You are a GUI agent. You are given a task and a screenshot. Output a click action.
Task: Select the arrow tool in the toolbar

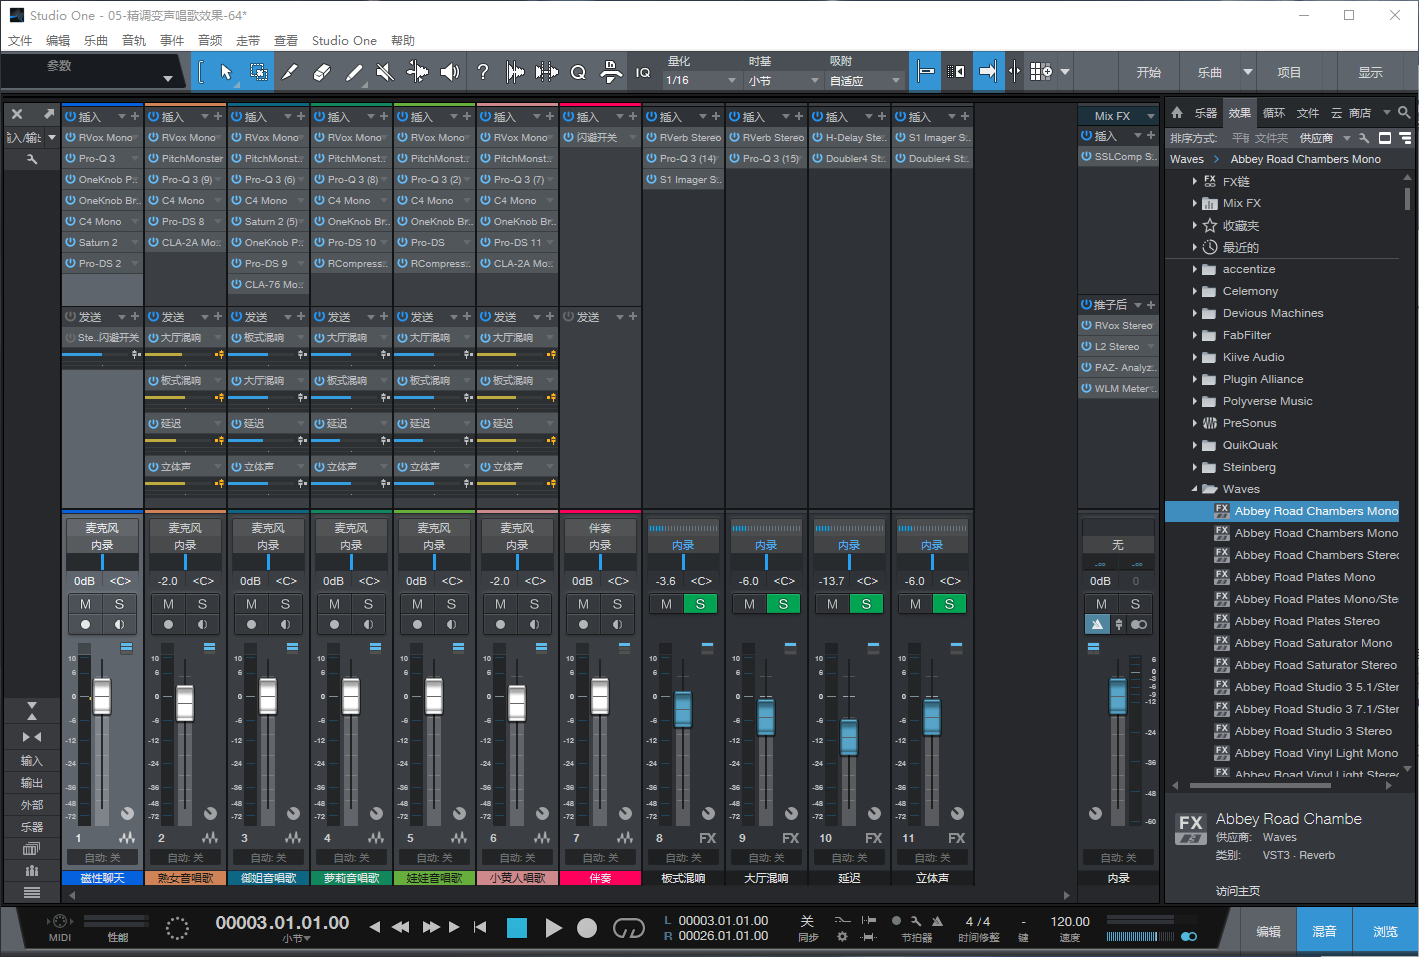point(227,72)
